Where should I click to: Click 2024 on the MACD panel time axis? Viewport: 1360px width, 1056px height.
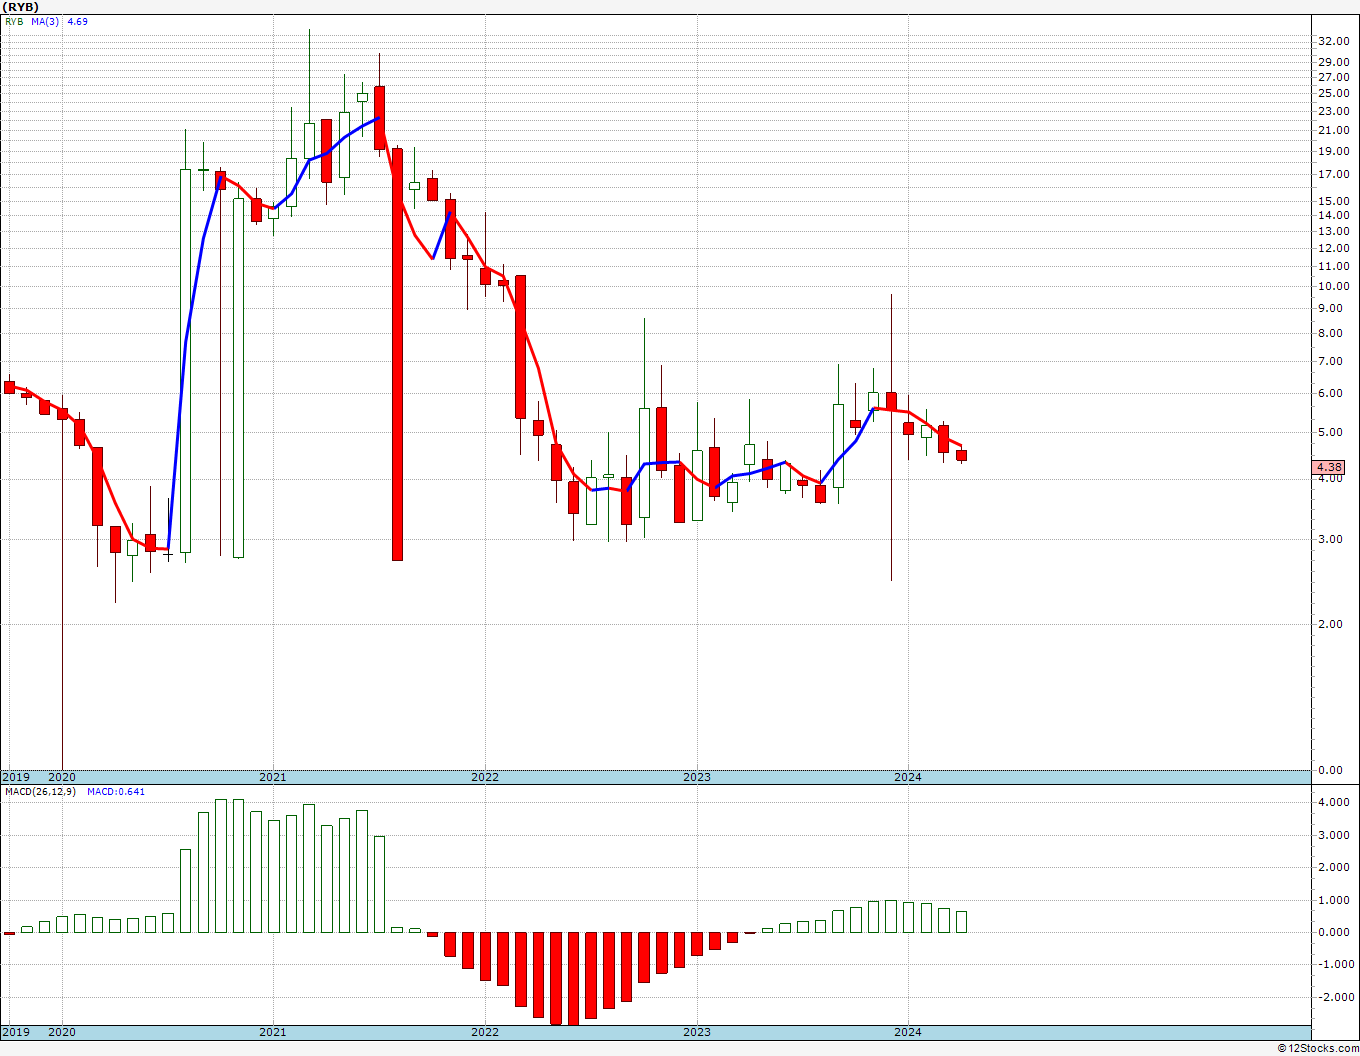point(908,1032)
